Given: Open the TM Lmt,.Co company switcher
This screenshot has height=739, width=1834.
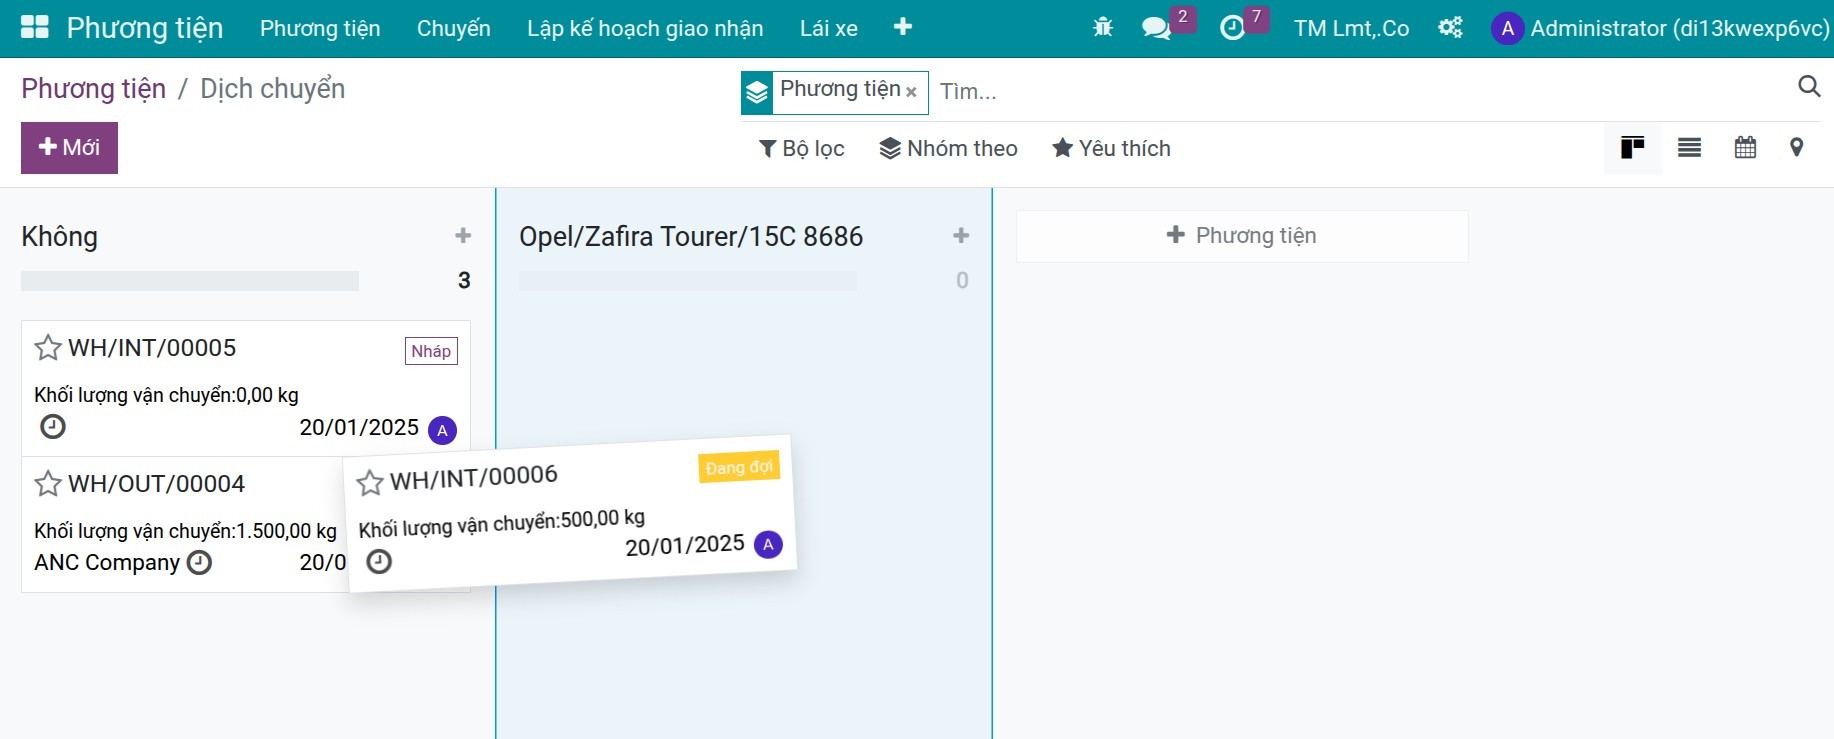Looking at the screenshot, I should pos(1351,28).
